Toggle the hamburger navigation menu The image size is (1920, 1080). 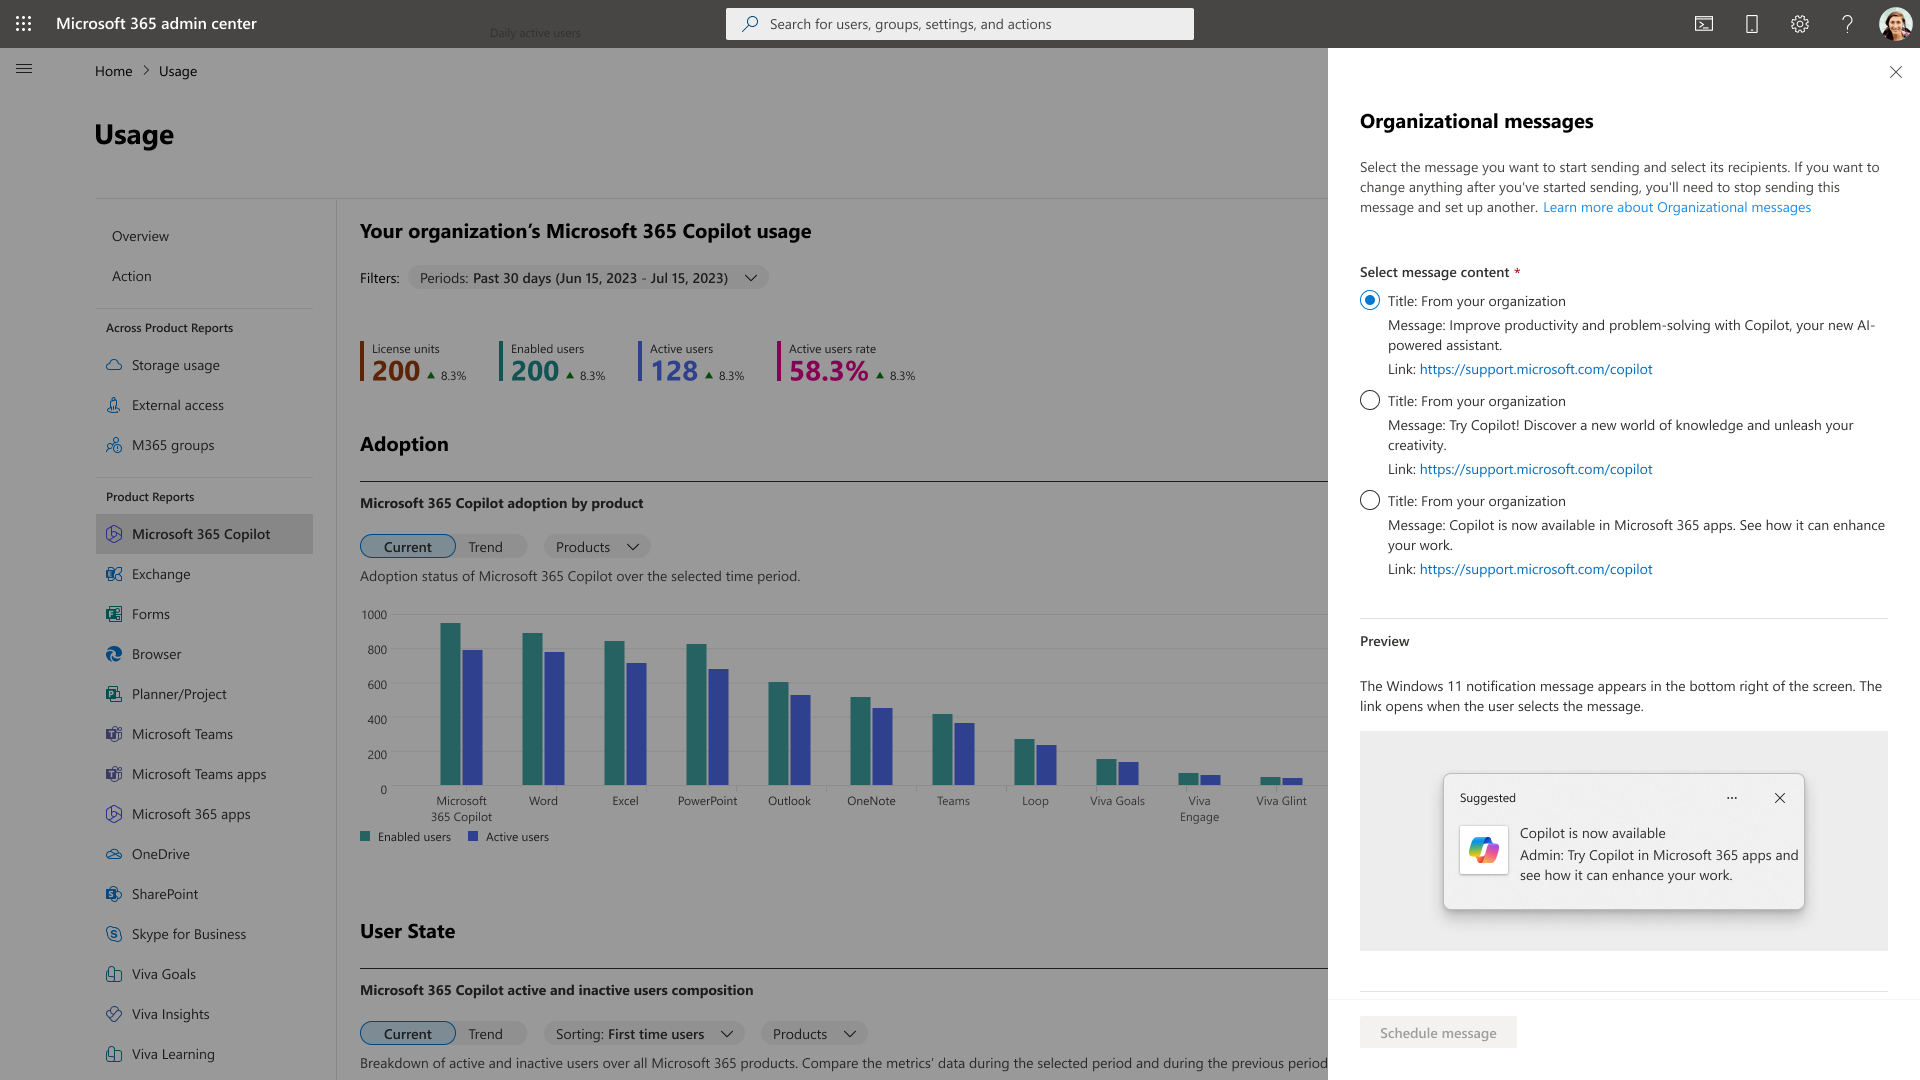point(24,69)
